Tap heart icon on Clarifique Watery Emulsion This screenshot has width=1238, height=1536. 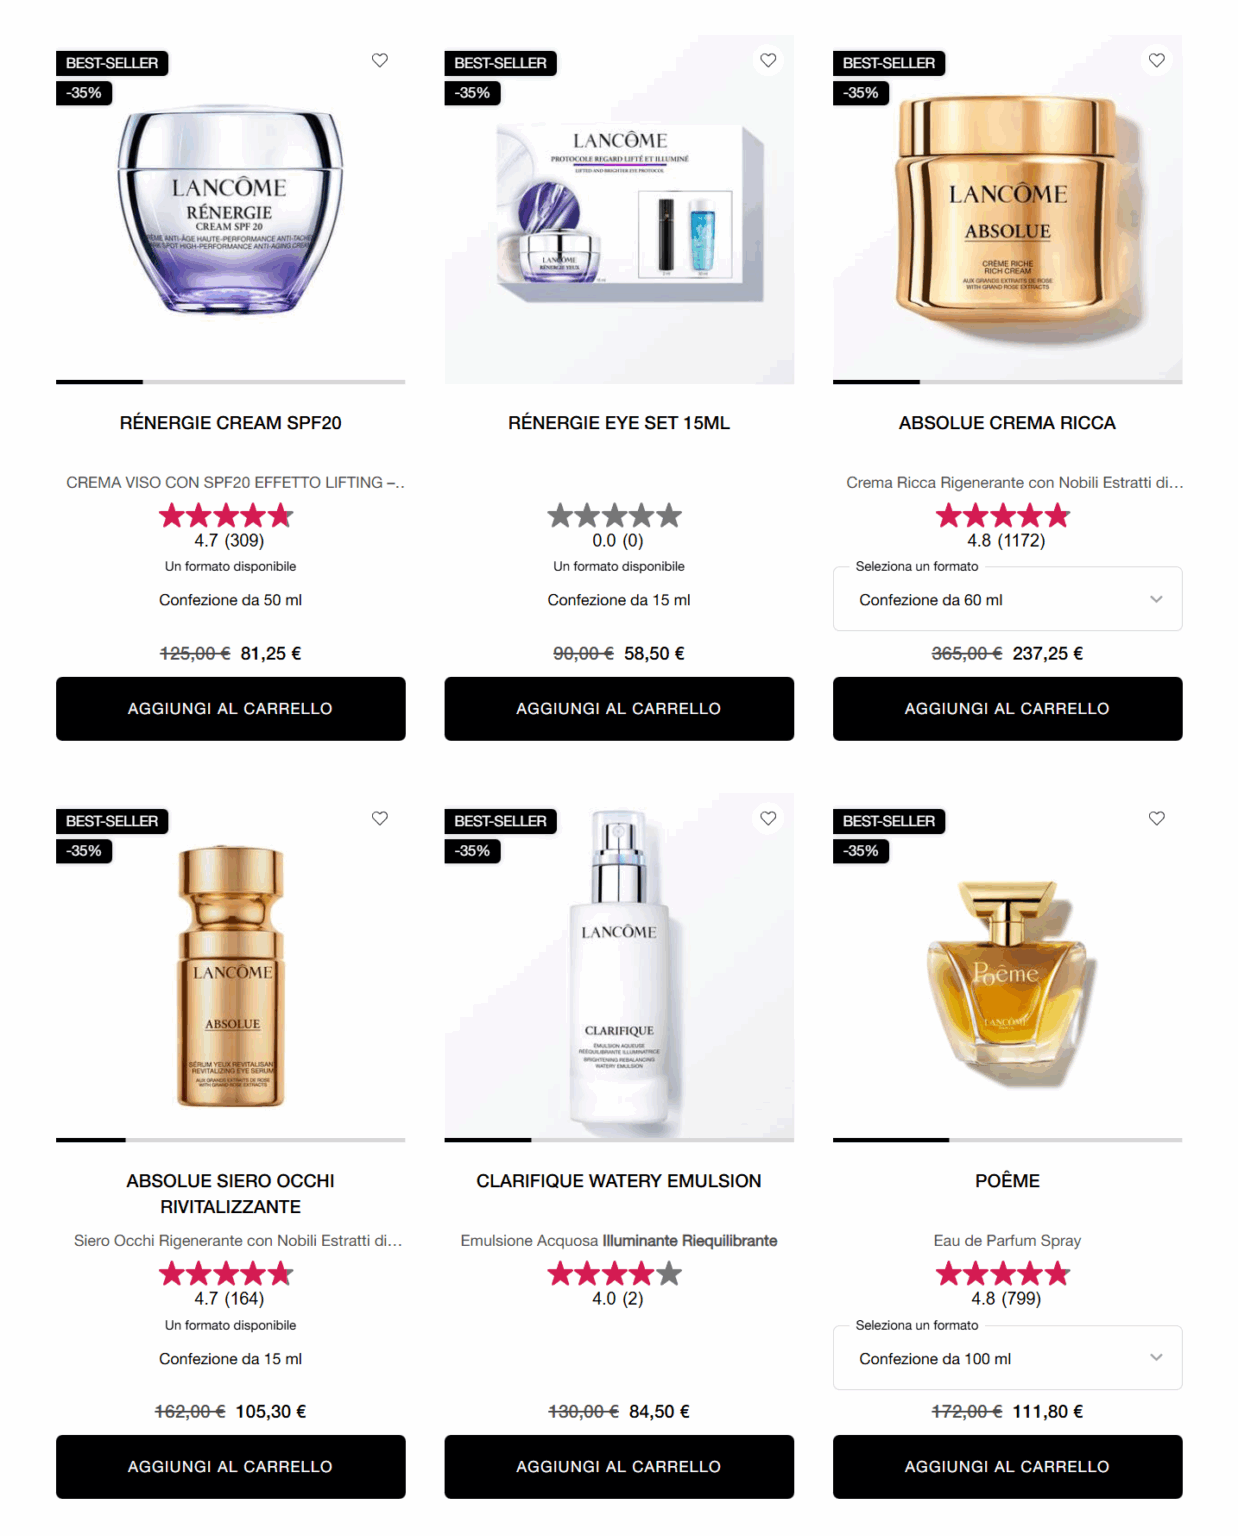point(768,818)
